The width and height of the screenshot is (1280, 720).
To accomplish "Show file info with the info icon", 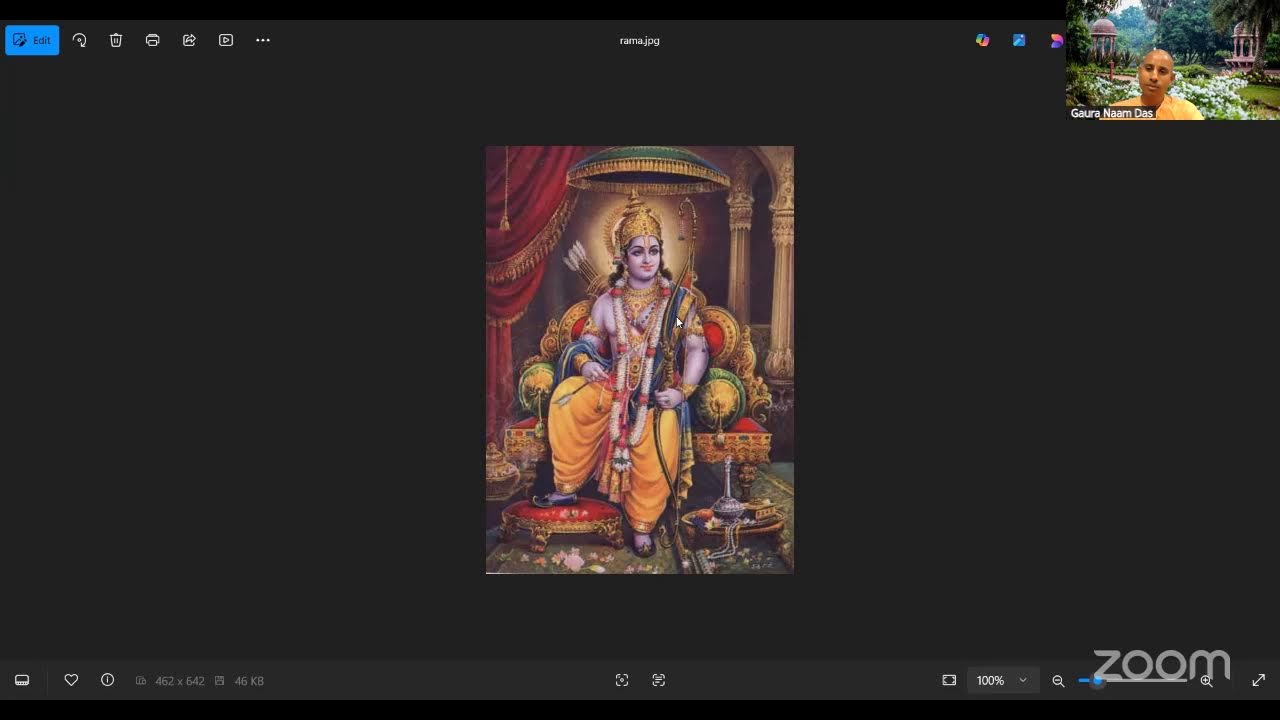I will 108,680.
